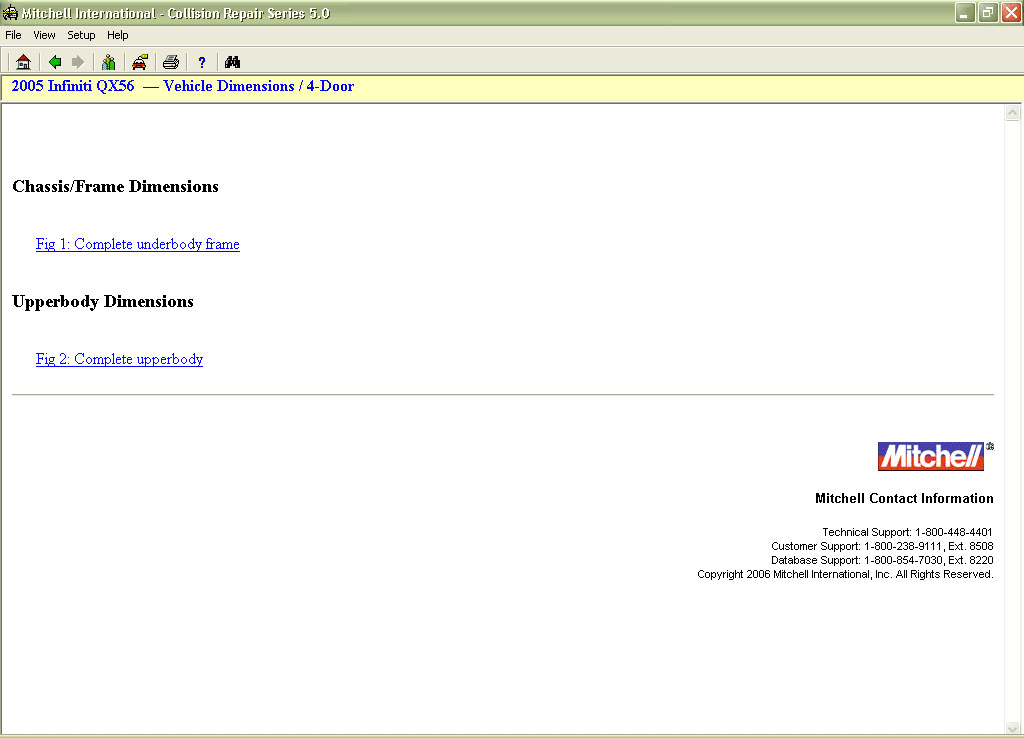The image size is (1024, 738).
Task: Minimize the Mitchell International window
Action: coord(965,12)
